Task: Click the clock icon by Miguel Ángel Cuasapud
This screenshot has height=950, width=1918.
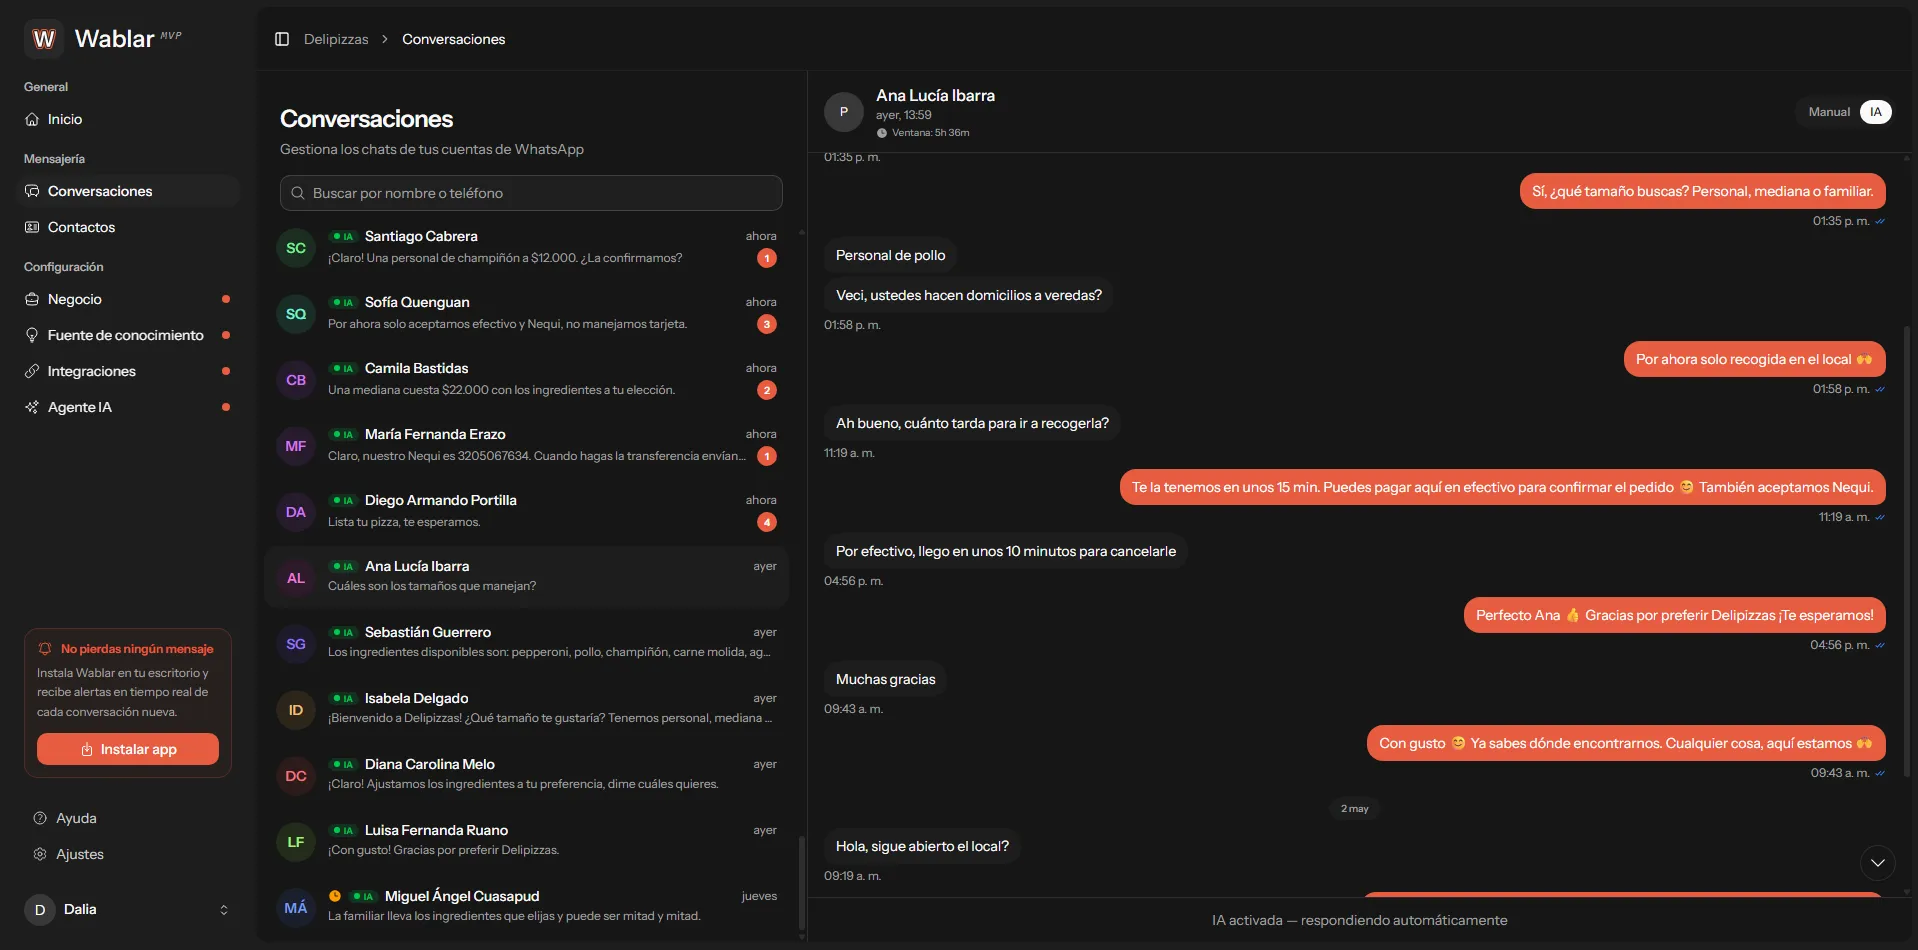Action: [x=335, y=896]
